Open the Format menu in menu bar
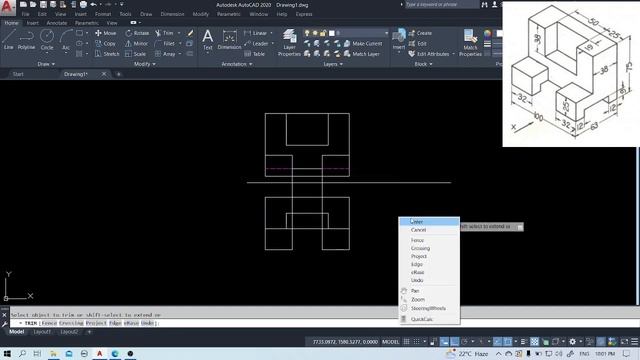The image size is (640, 360). point(103,14)
